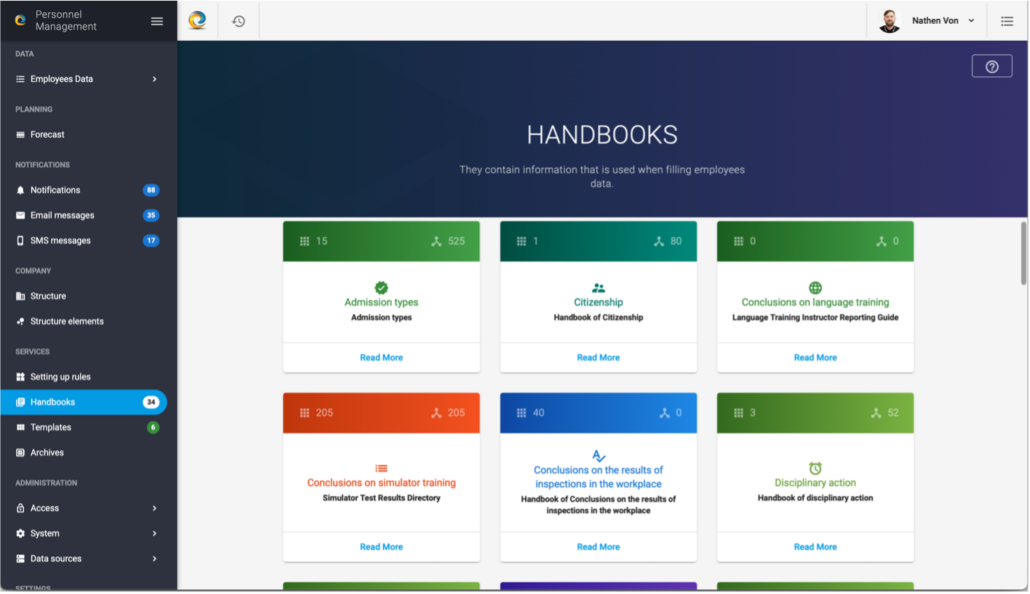
Task: Click the Citizenship people icon
Action: click(x=598, y=287)
